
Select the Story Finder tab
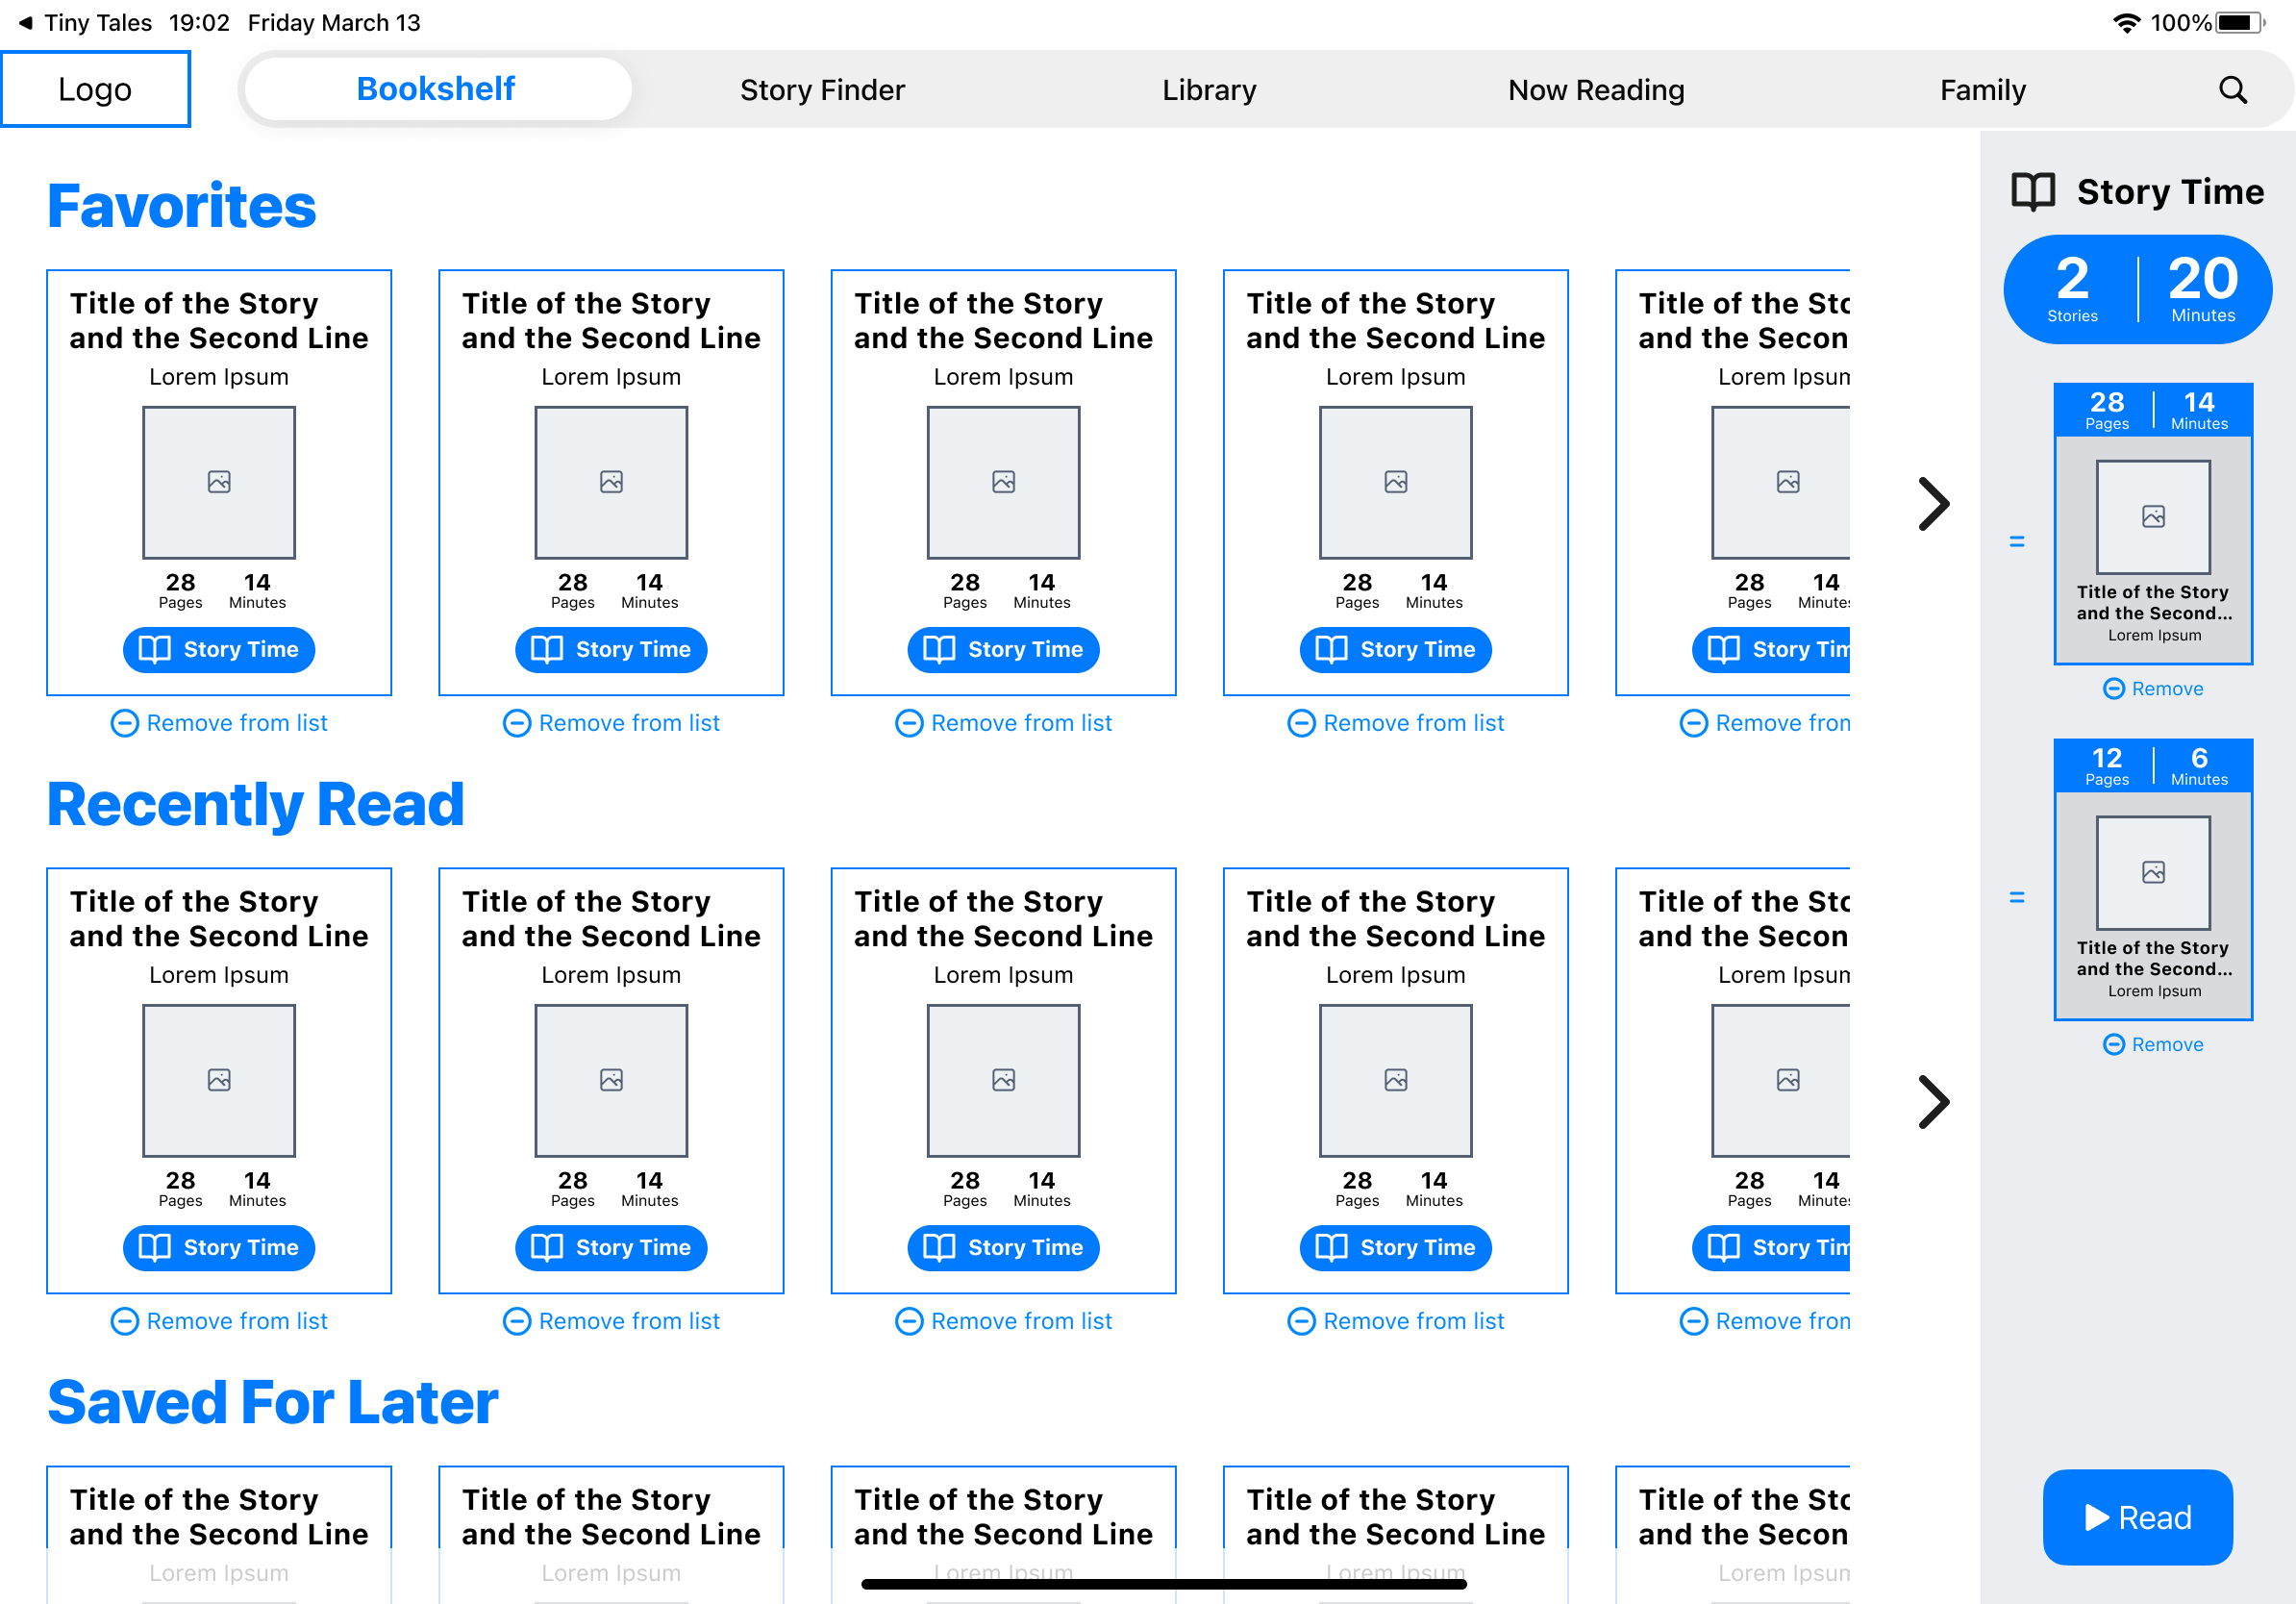[822, 89]
